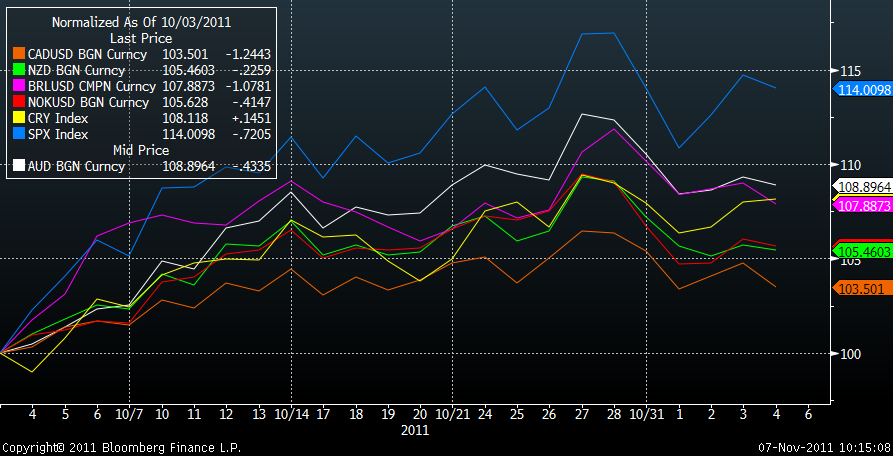The image size is (893, 456).
Task: Click the Normalized As Of 10/03/2011 title
Action: point(141,23)
